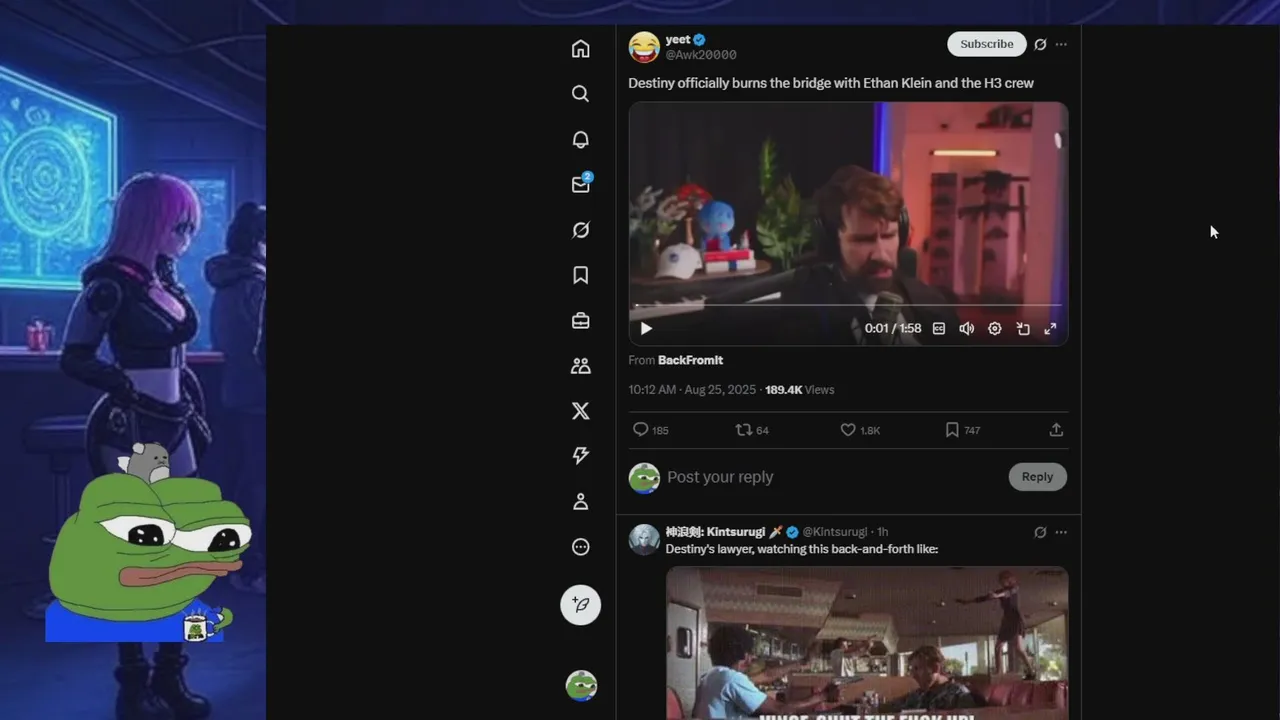Click yeet's laughing emoji avatar
The width and height of the screenshot is (1280, 720).
coord(644,47)
